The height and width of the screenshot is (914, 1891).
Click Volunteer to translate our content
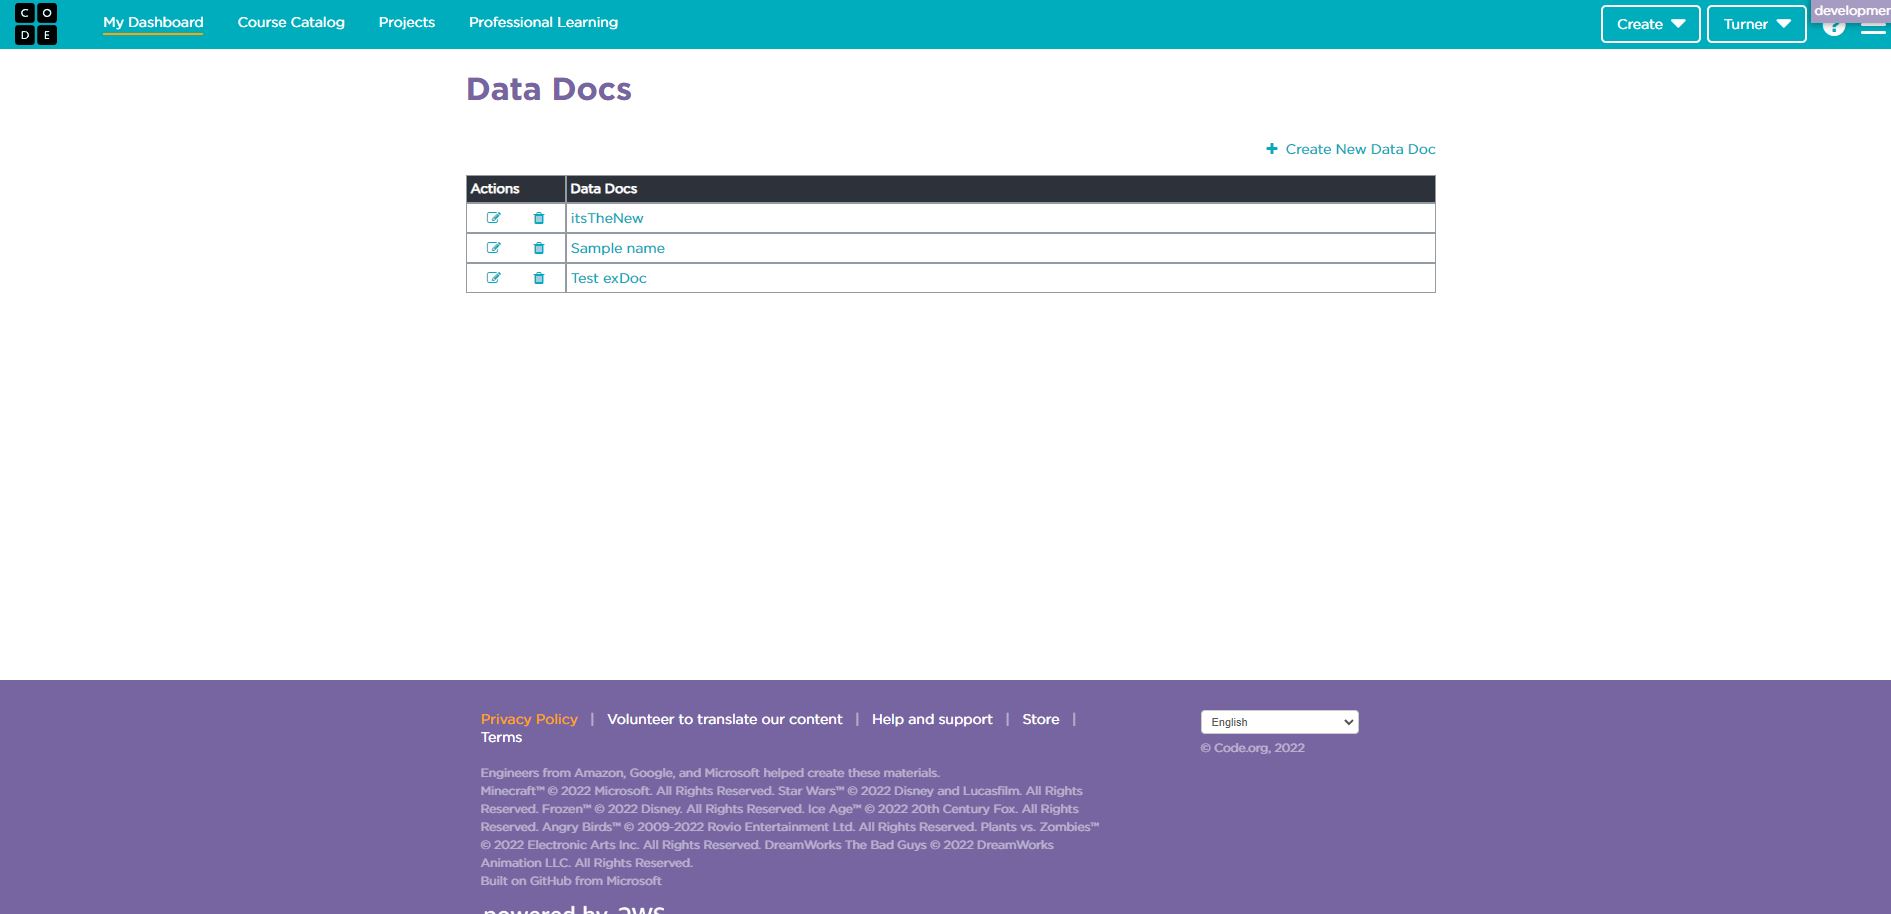(725, 719)
